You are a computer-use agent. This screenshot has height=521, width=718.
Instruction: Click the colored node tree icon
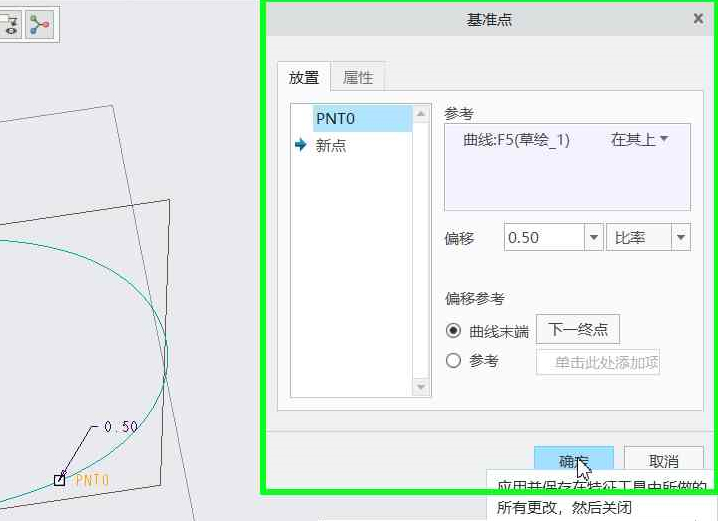(40, 25)
